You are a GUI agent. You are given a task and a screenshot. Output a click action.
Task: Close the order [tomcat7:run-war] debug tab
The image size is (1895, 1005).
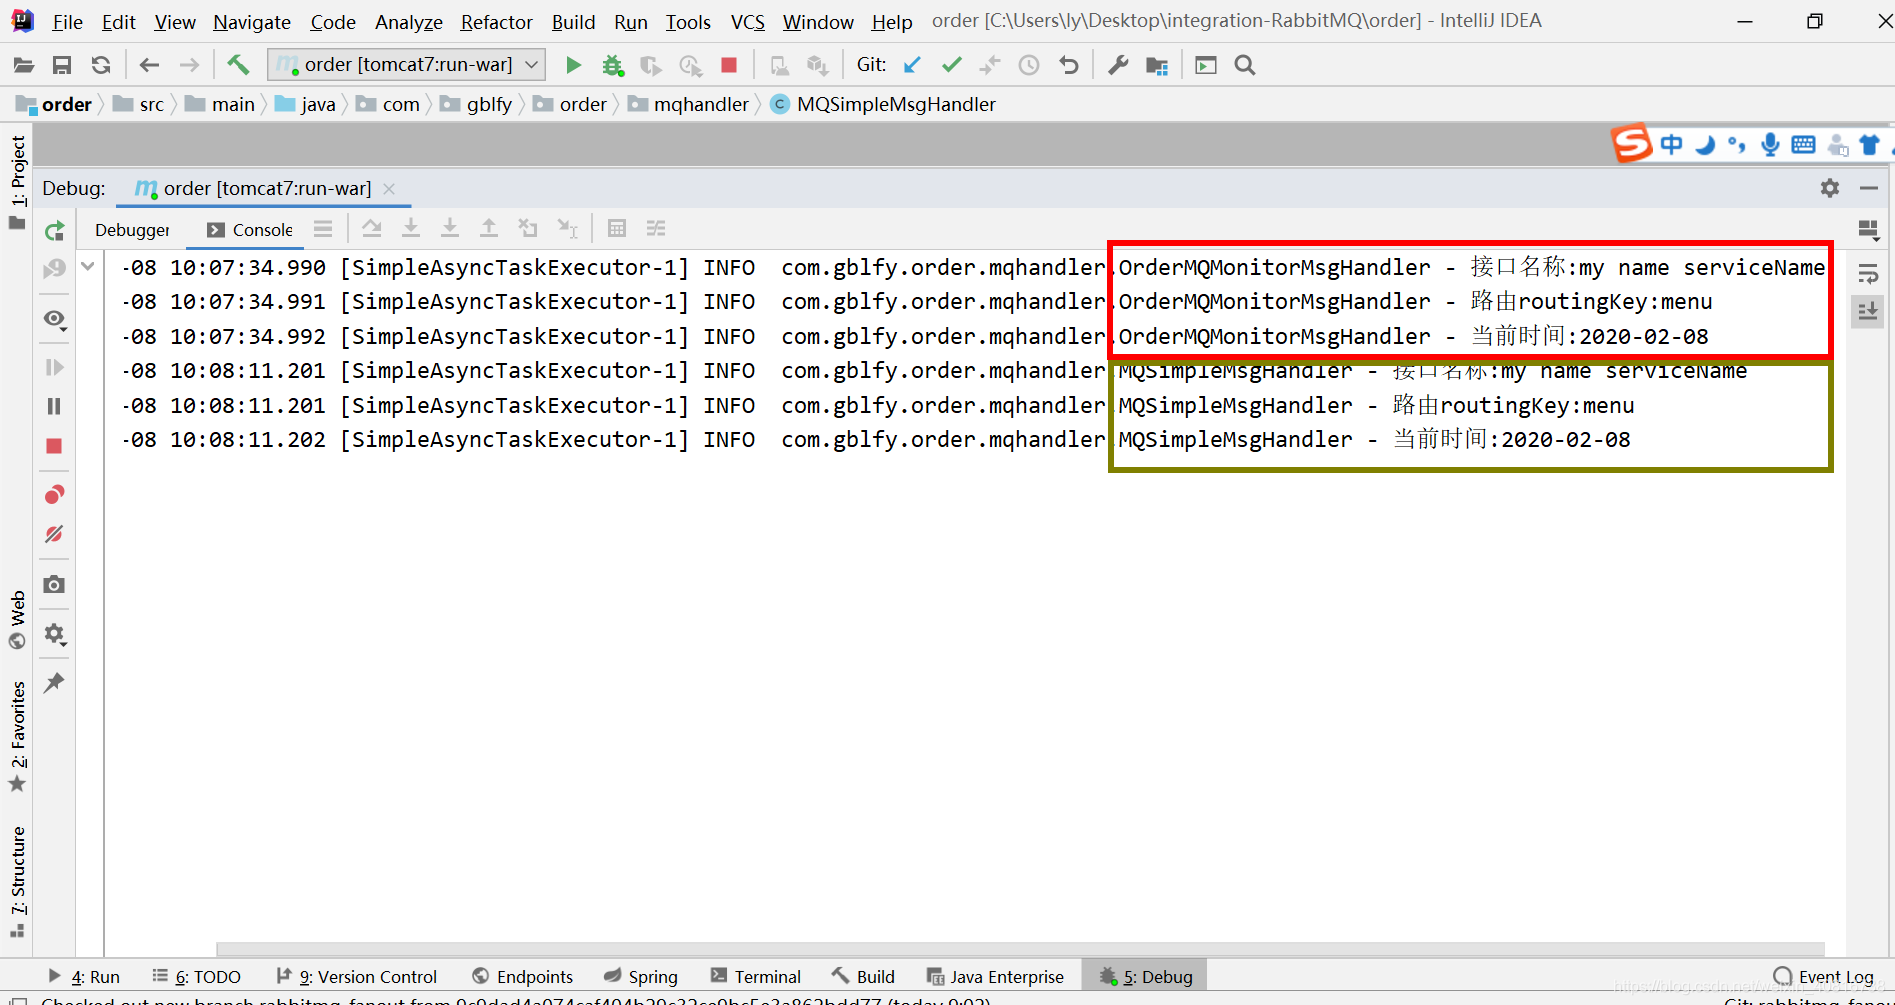pyautogui.click(x=389, y=189)
